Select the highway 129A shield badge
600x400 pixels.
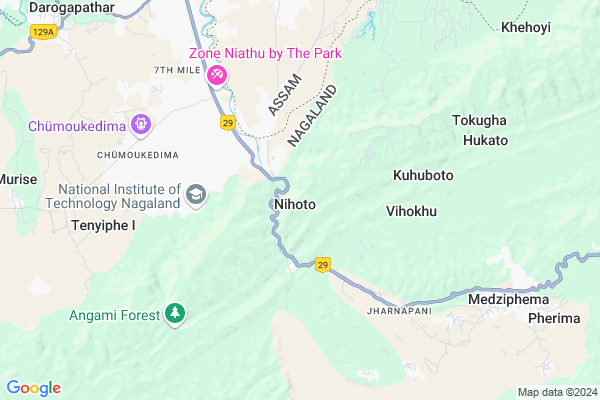click(43, 32)
